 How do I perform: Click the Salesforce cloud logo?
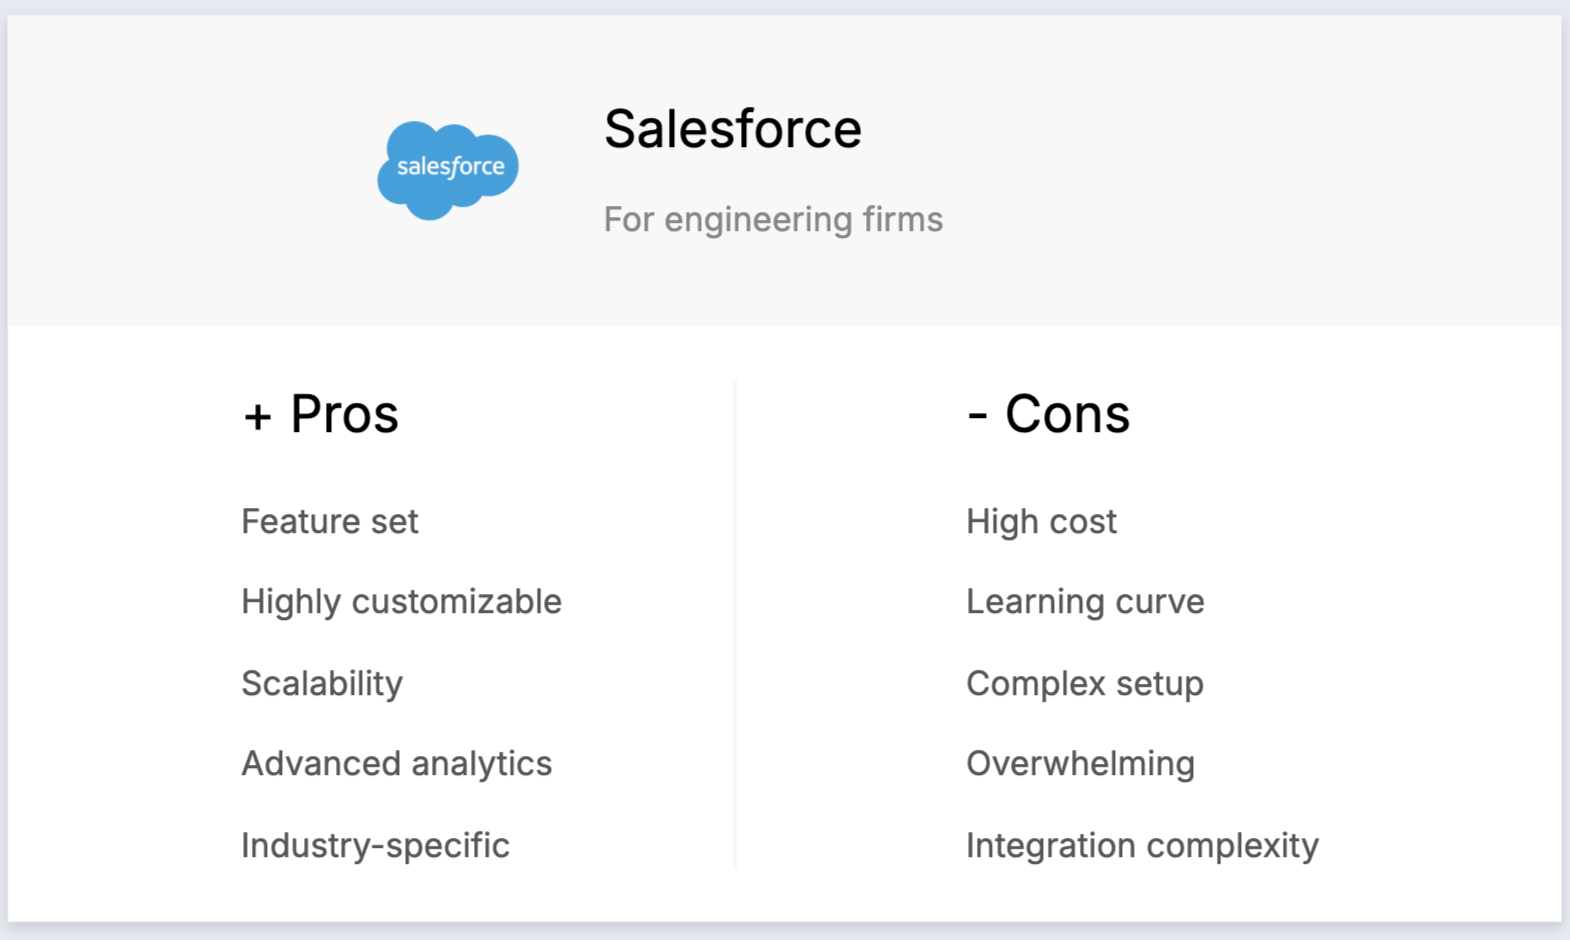pyautogui.click(x=448, y=170)
